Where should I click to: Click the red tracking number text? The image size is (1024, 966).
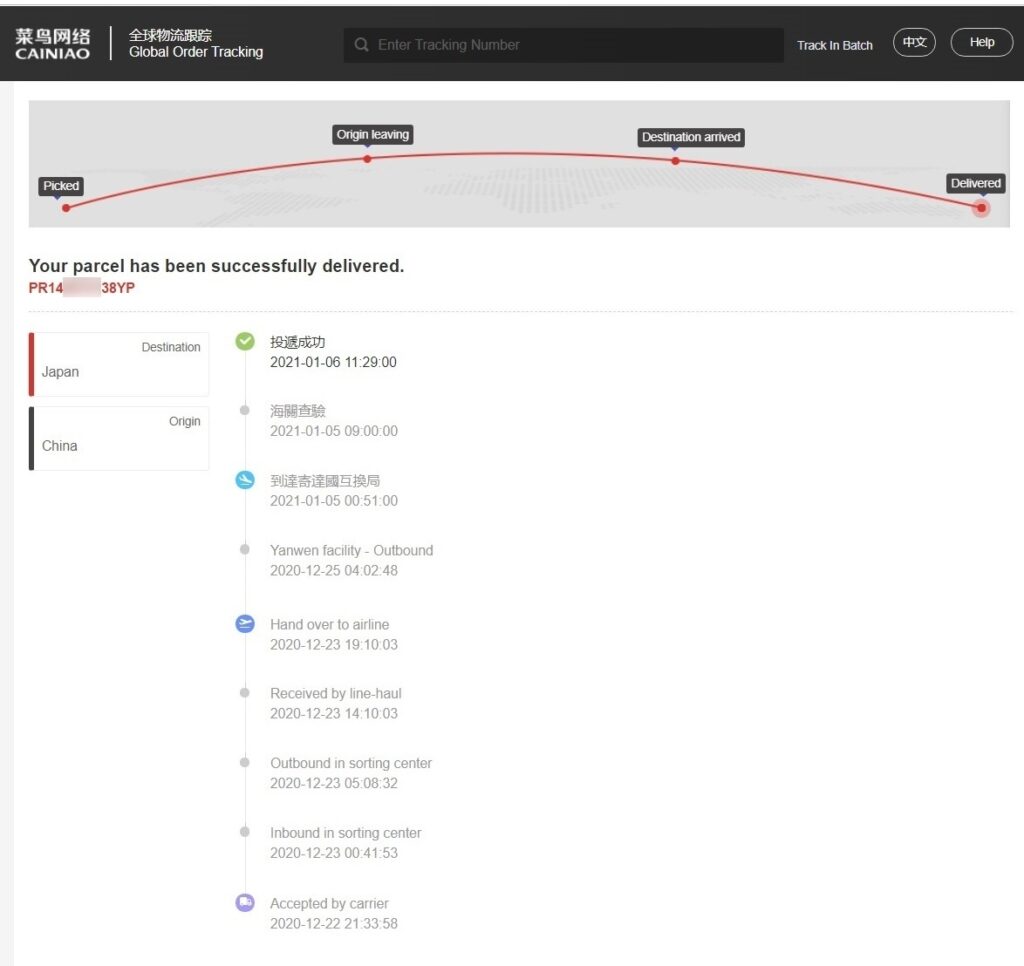tap(82, 288)
